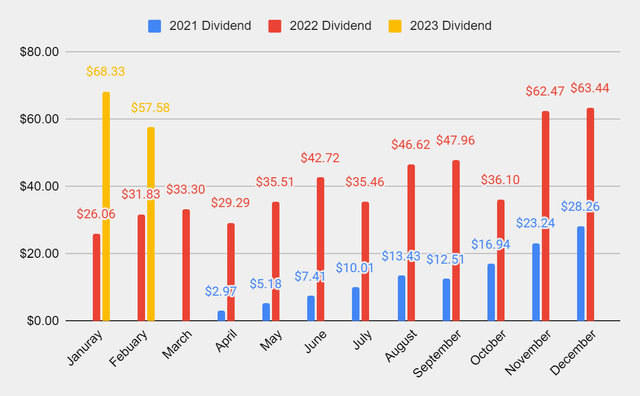This screenshot has height=396, width=640.
Task: Click the red September 2022 bar
Action: pos(456,240)
